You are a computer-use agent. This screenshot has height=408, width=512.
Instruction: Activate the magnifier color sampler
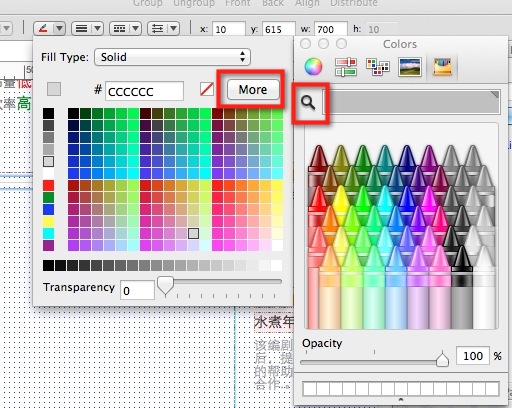point(308,103)
